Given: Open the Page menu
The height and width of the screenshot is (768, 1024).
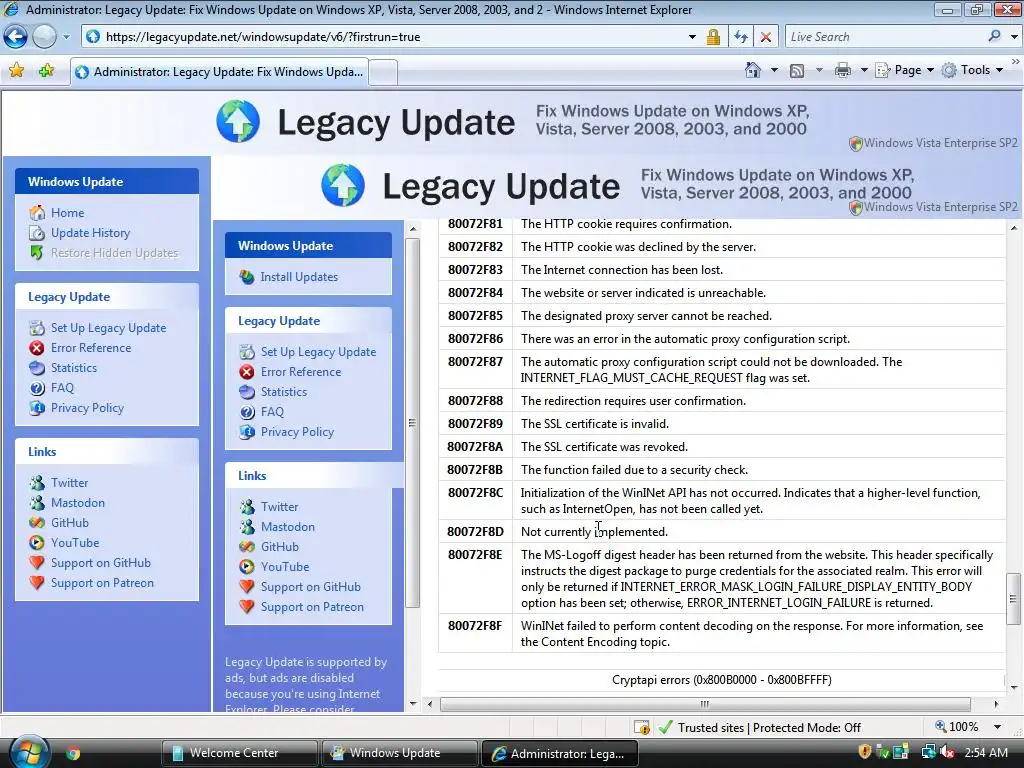Looking at the screenshot, I should coord(904,70).
